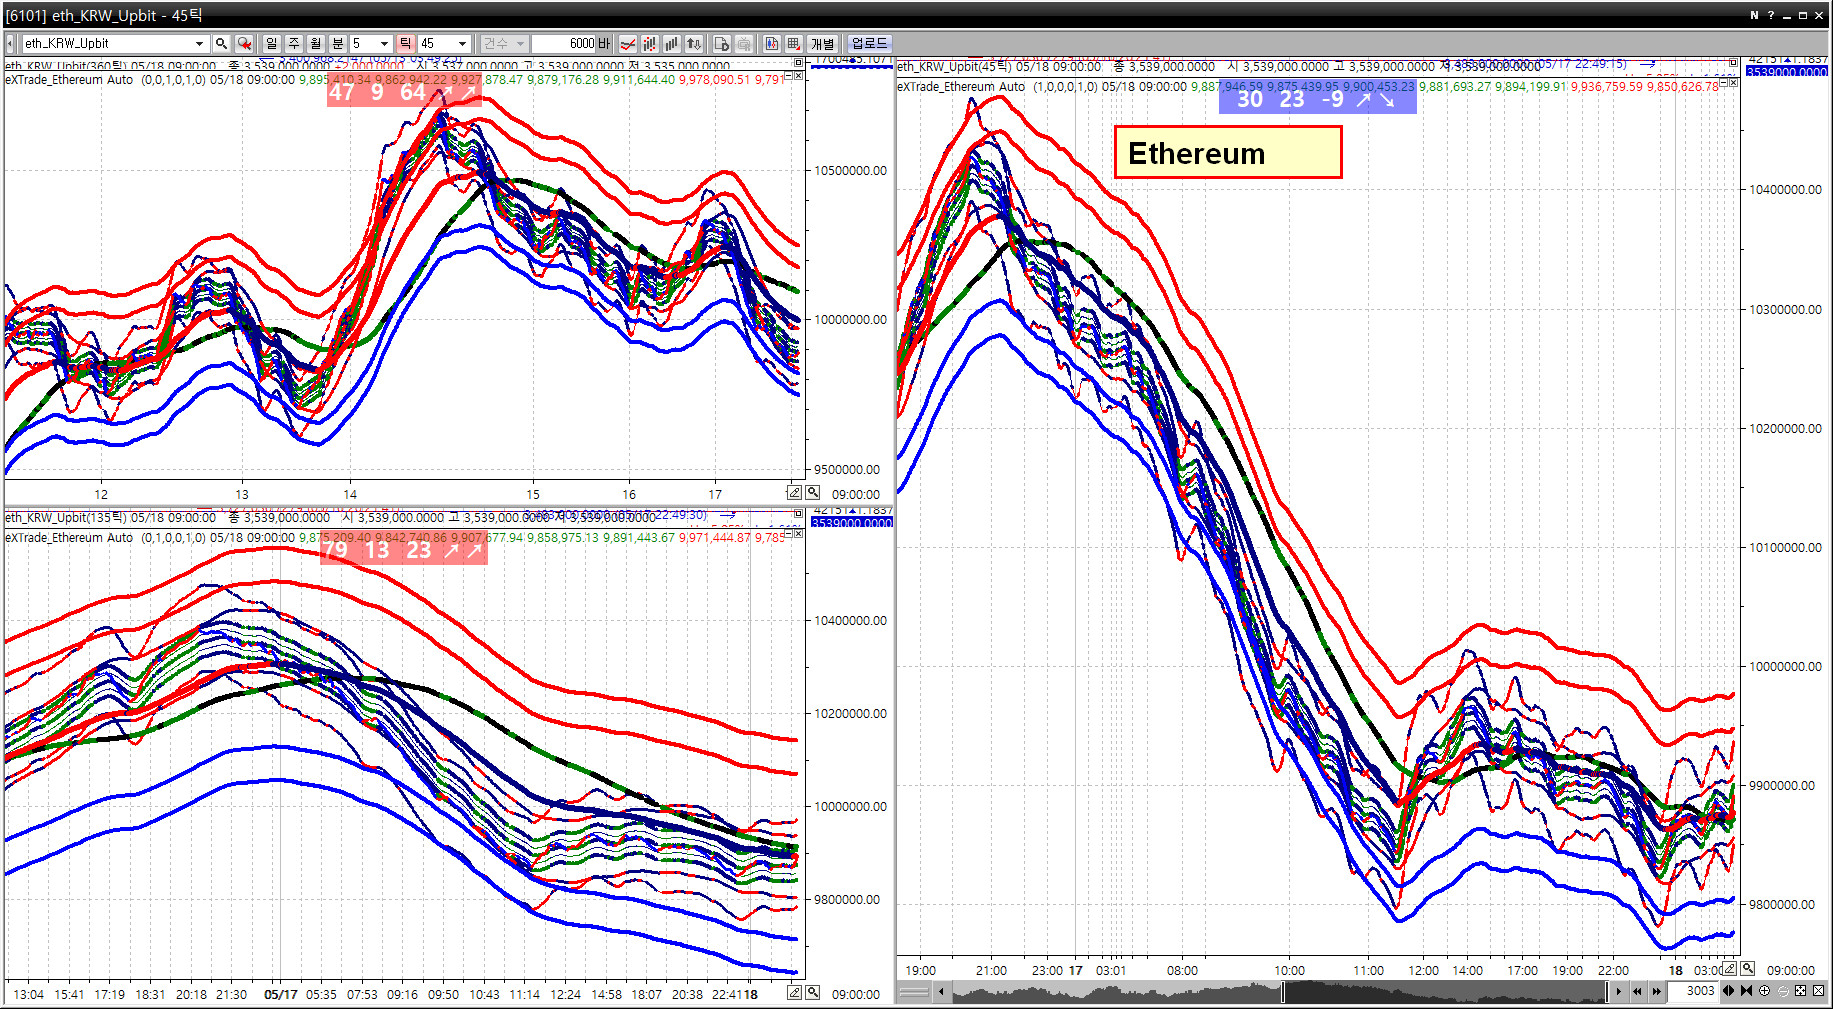Click the expand horizontal diamond arrows icon

click(1728, 992)
